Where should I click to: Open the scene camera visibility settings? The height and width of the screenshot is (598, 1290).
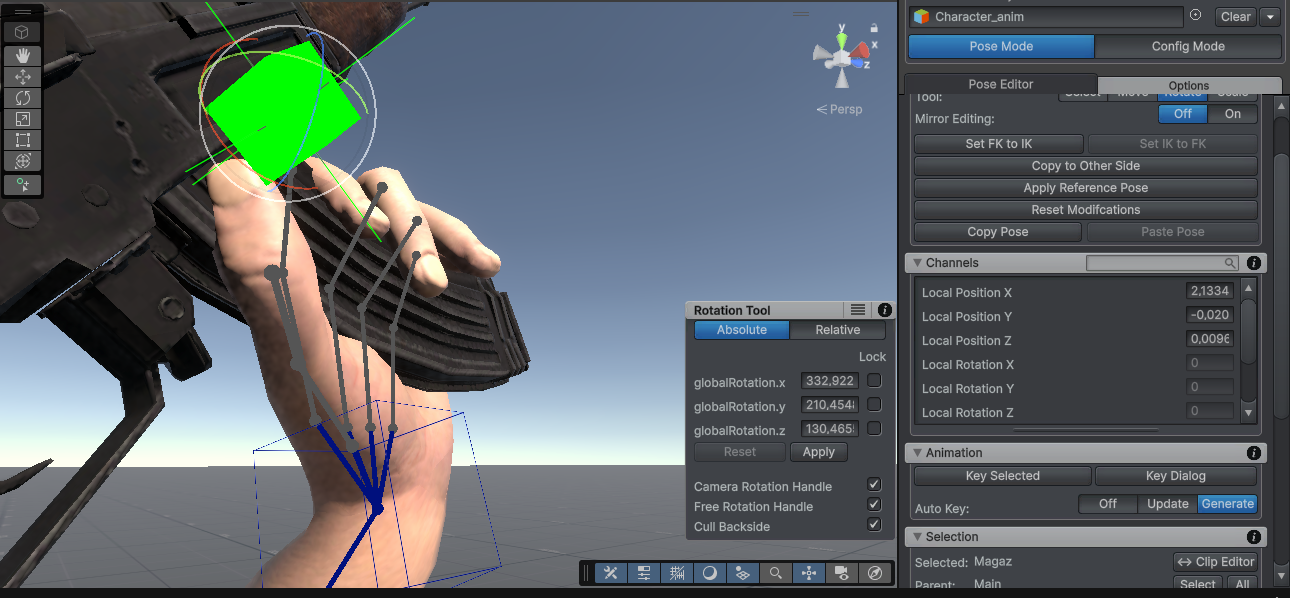point(842,573)
